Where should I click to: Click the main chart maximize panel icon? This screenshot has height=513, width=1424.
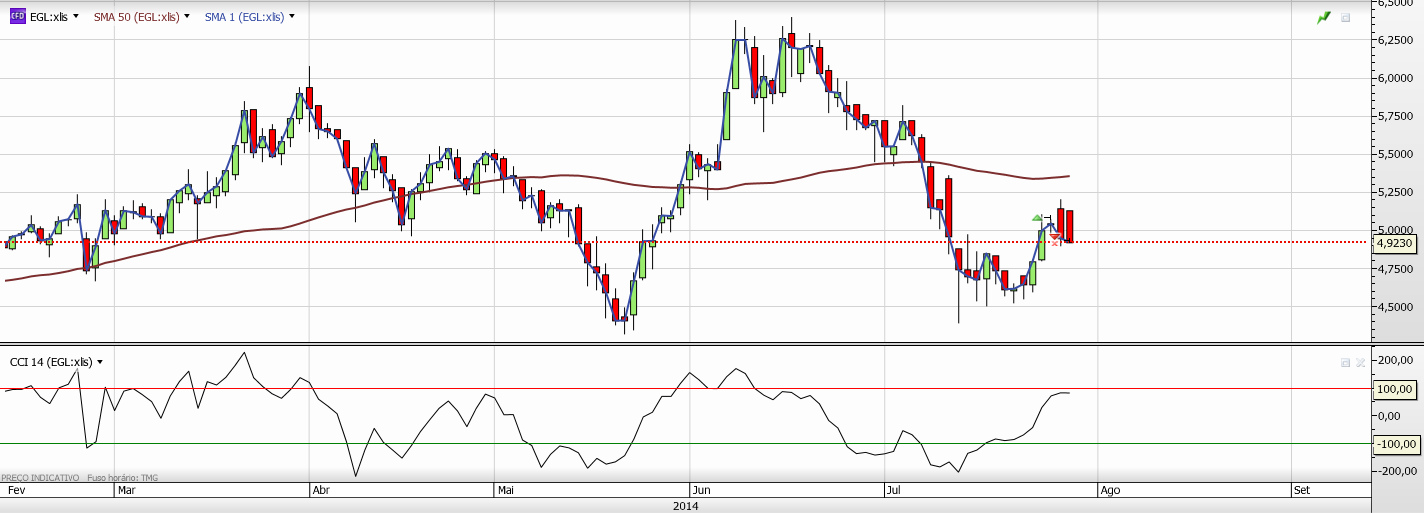click(x=1345, y=17)
